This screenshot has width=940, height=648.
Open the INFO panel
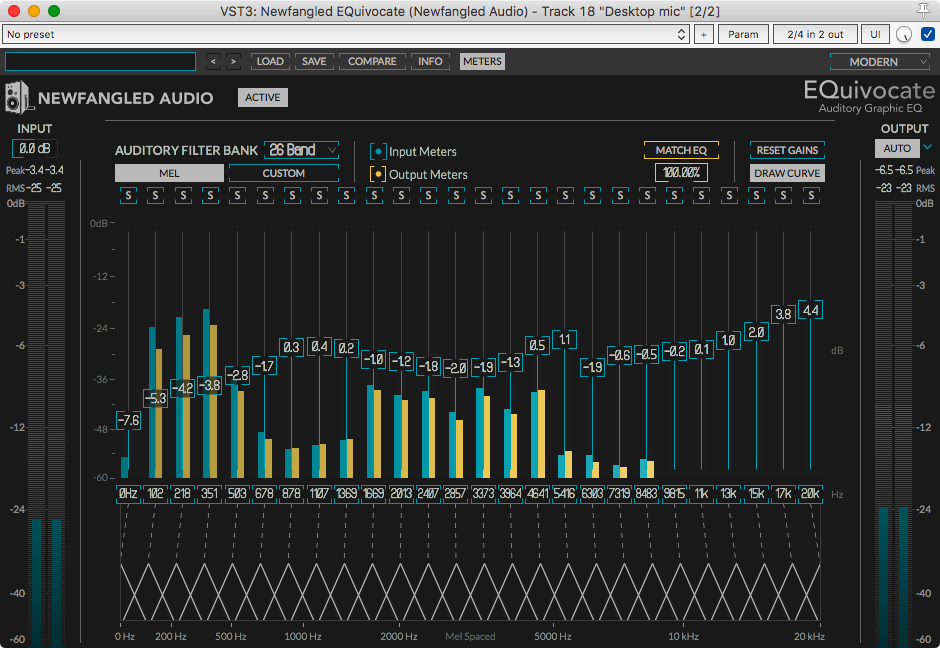pyautogui.click(x=430, y=61)
